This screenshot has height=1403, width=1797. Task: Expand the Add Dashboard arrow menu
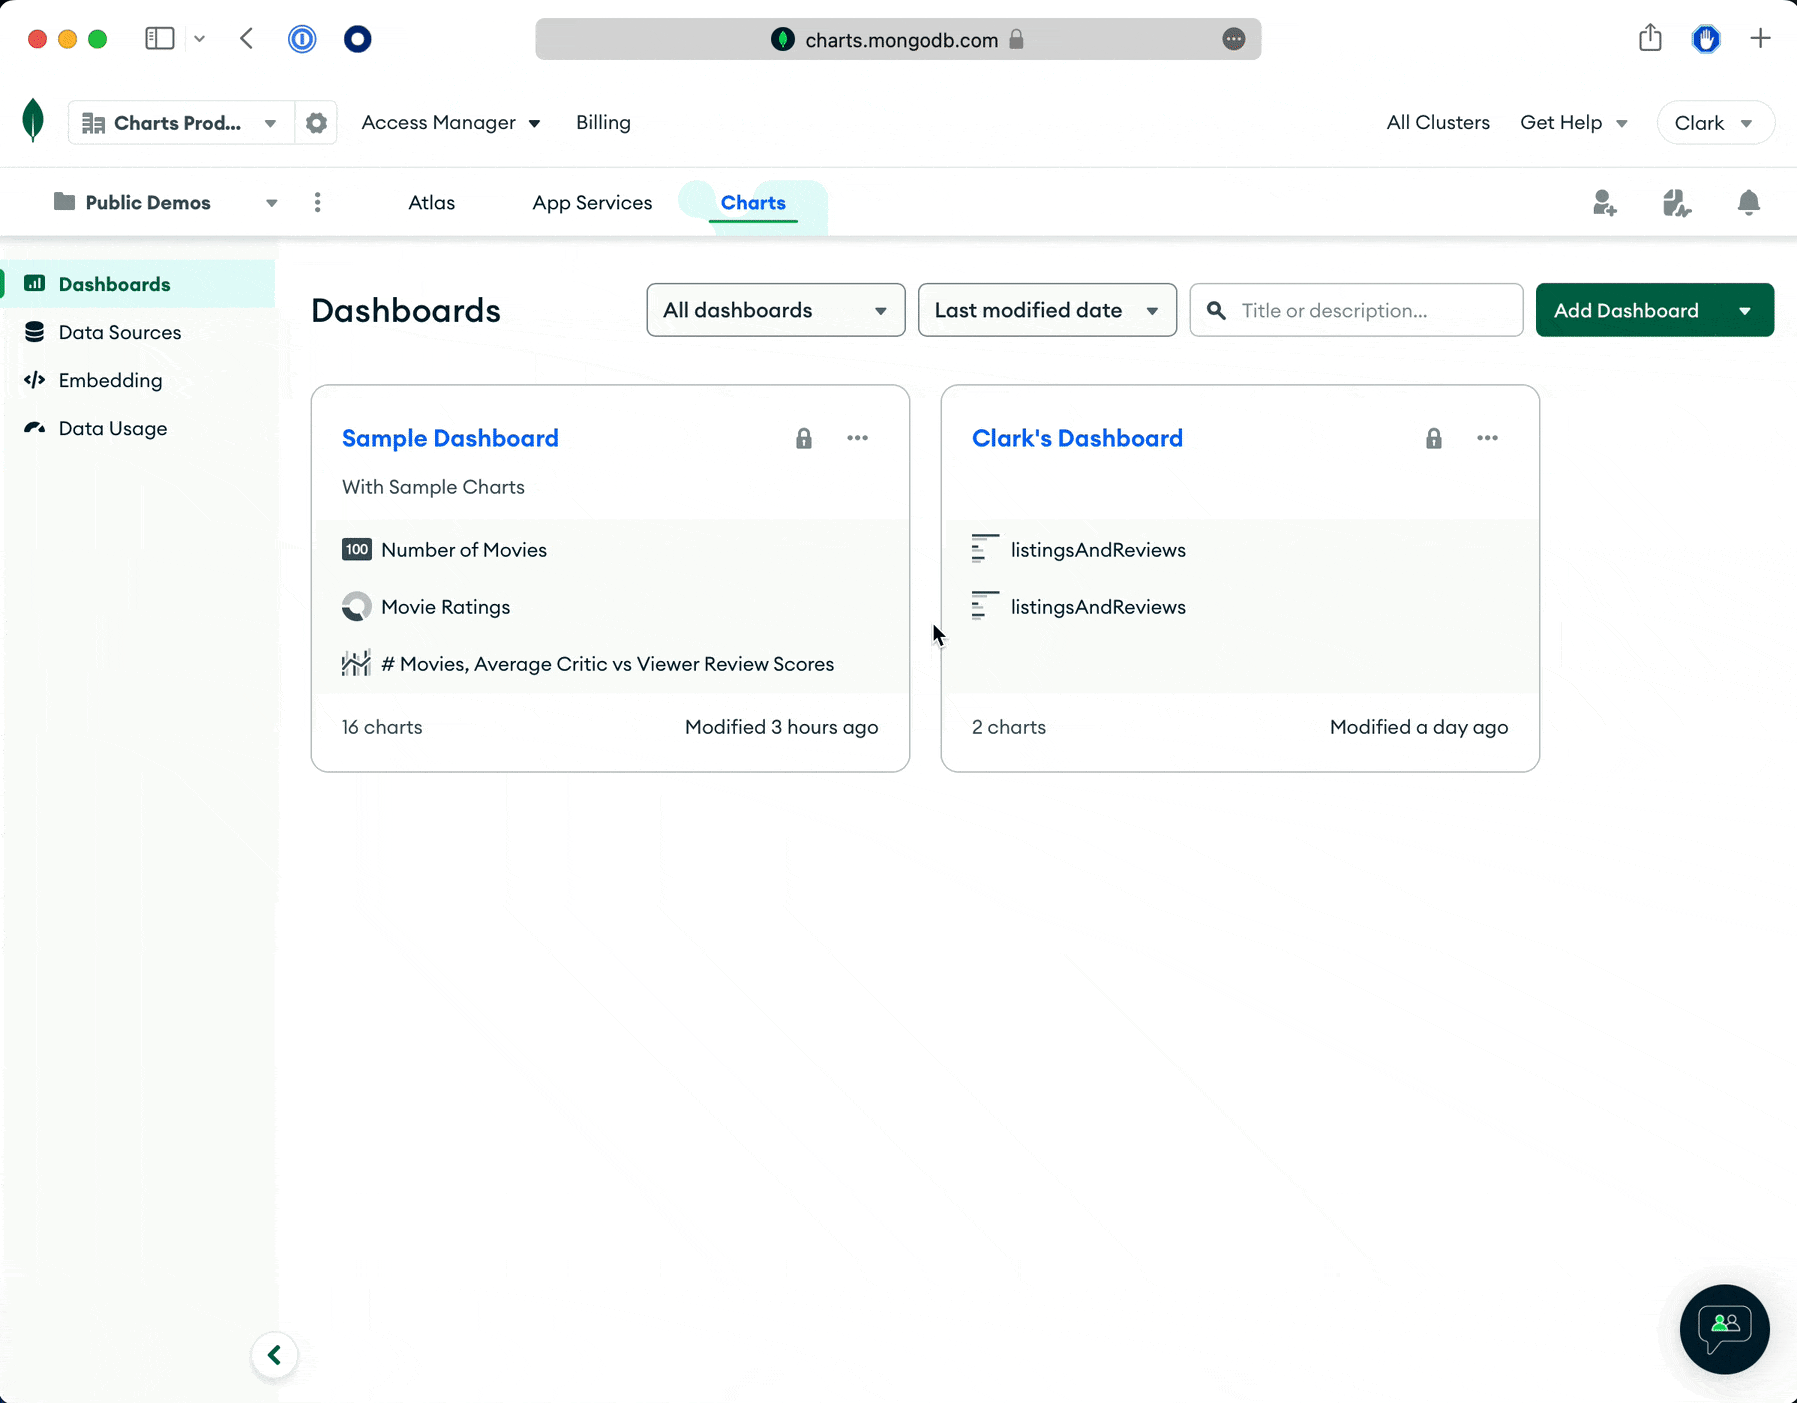click(1745, 310)
